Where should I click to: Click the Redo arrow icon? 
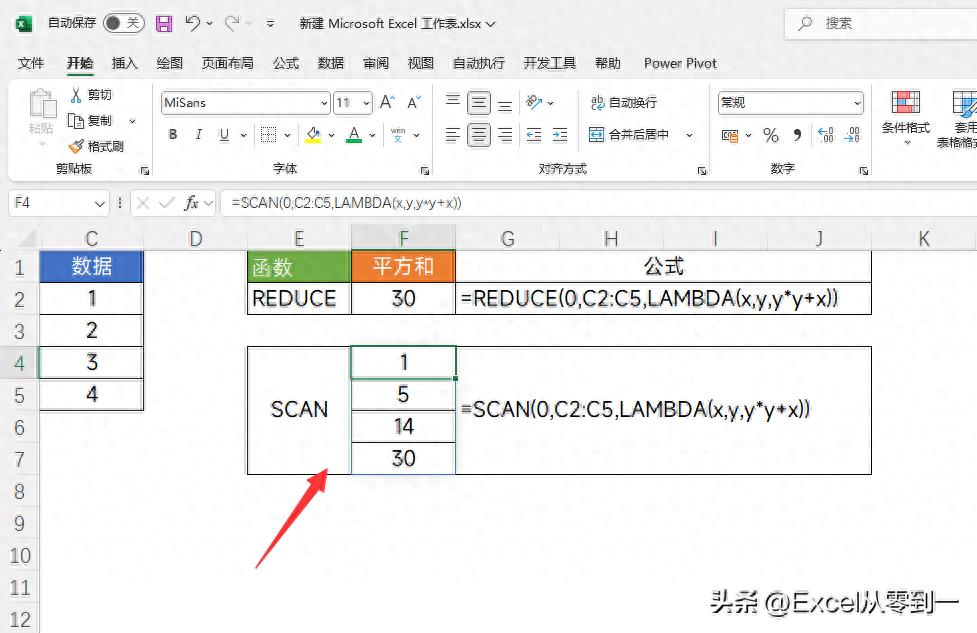coord(232,24)
